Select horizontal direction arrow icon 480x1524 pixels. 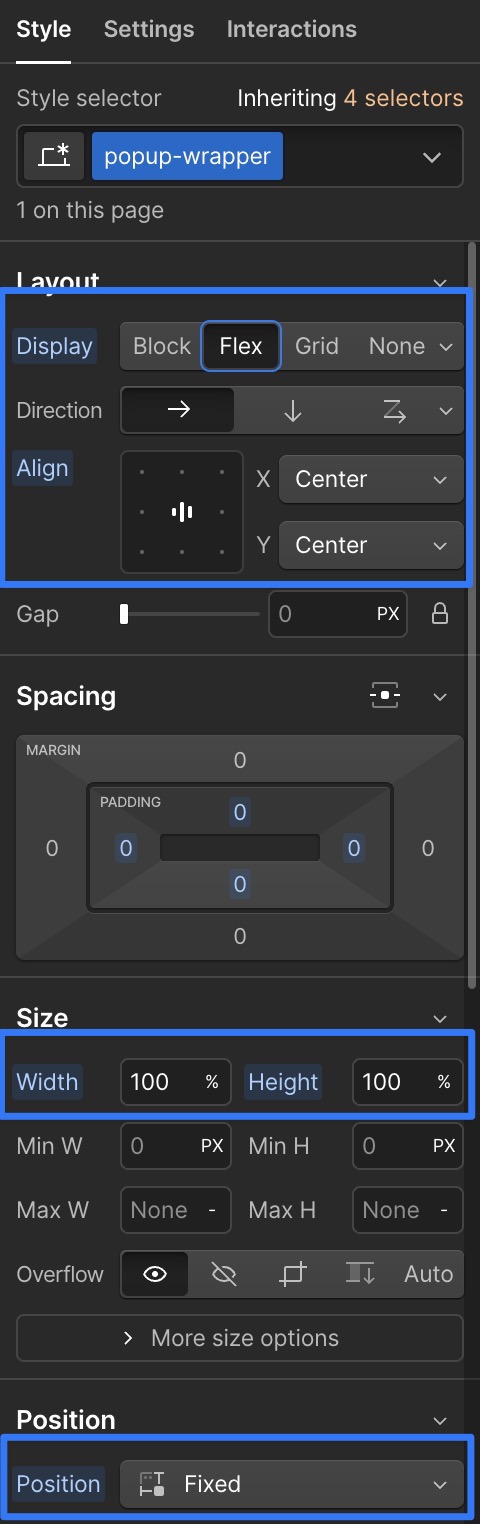click(x=178, y=410)
